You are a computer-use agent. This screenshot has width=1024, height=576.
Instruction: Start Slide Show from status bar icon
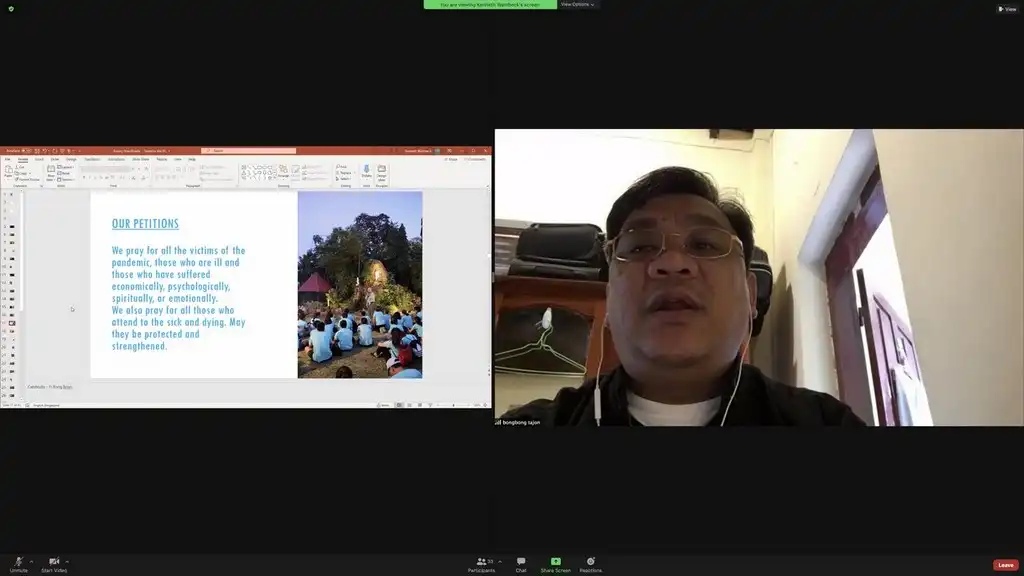pos(430,405)
